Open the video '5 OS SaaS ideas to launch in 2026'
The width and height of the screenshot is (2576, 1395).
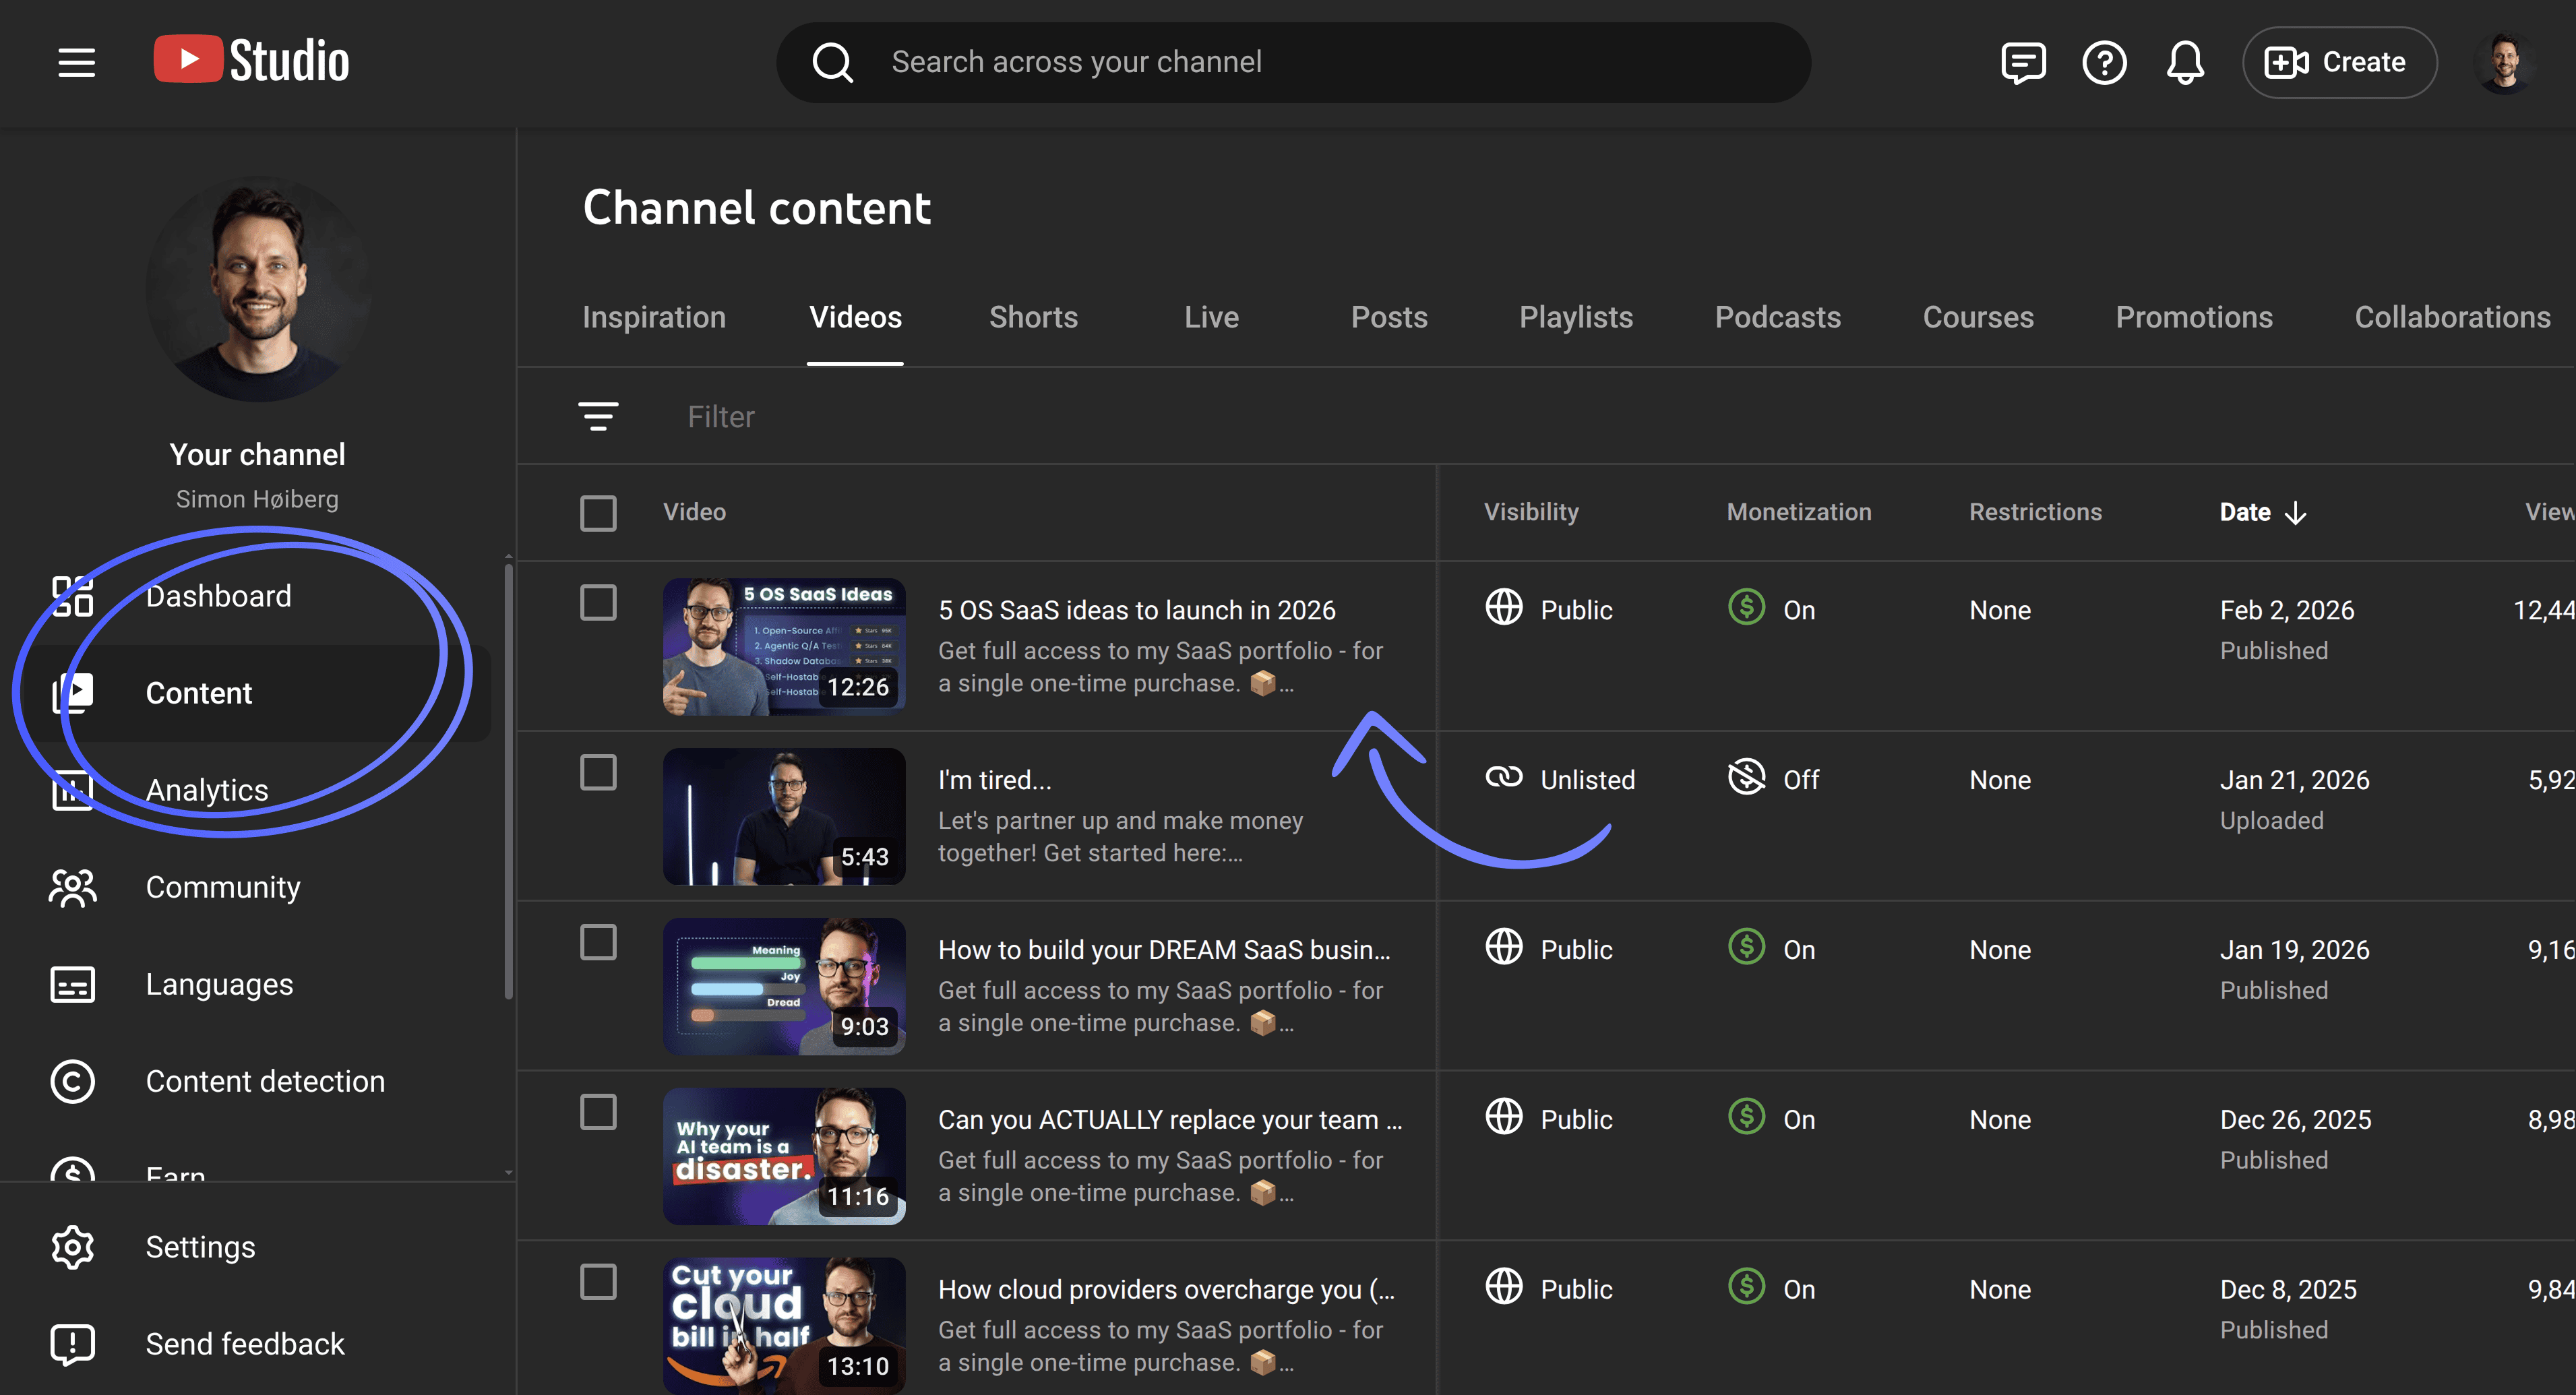coord(1137,609)
